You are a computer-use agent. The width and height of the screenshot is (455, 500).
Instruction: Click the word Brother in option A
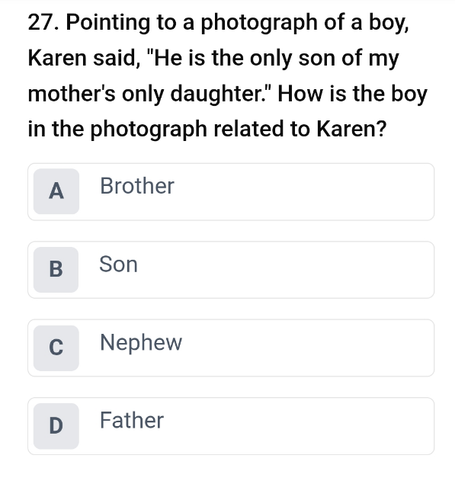(x=137, y=186)
